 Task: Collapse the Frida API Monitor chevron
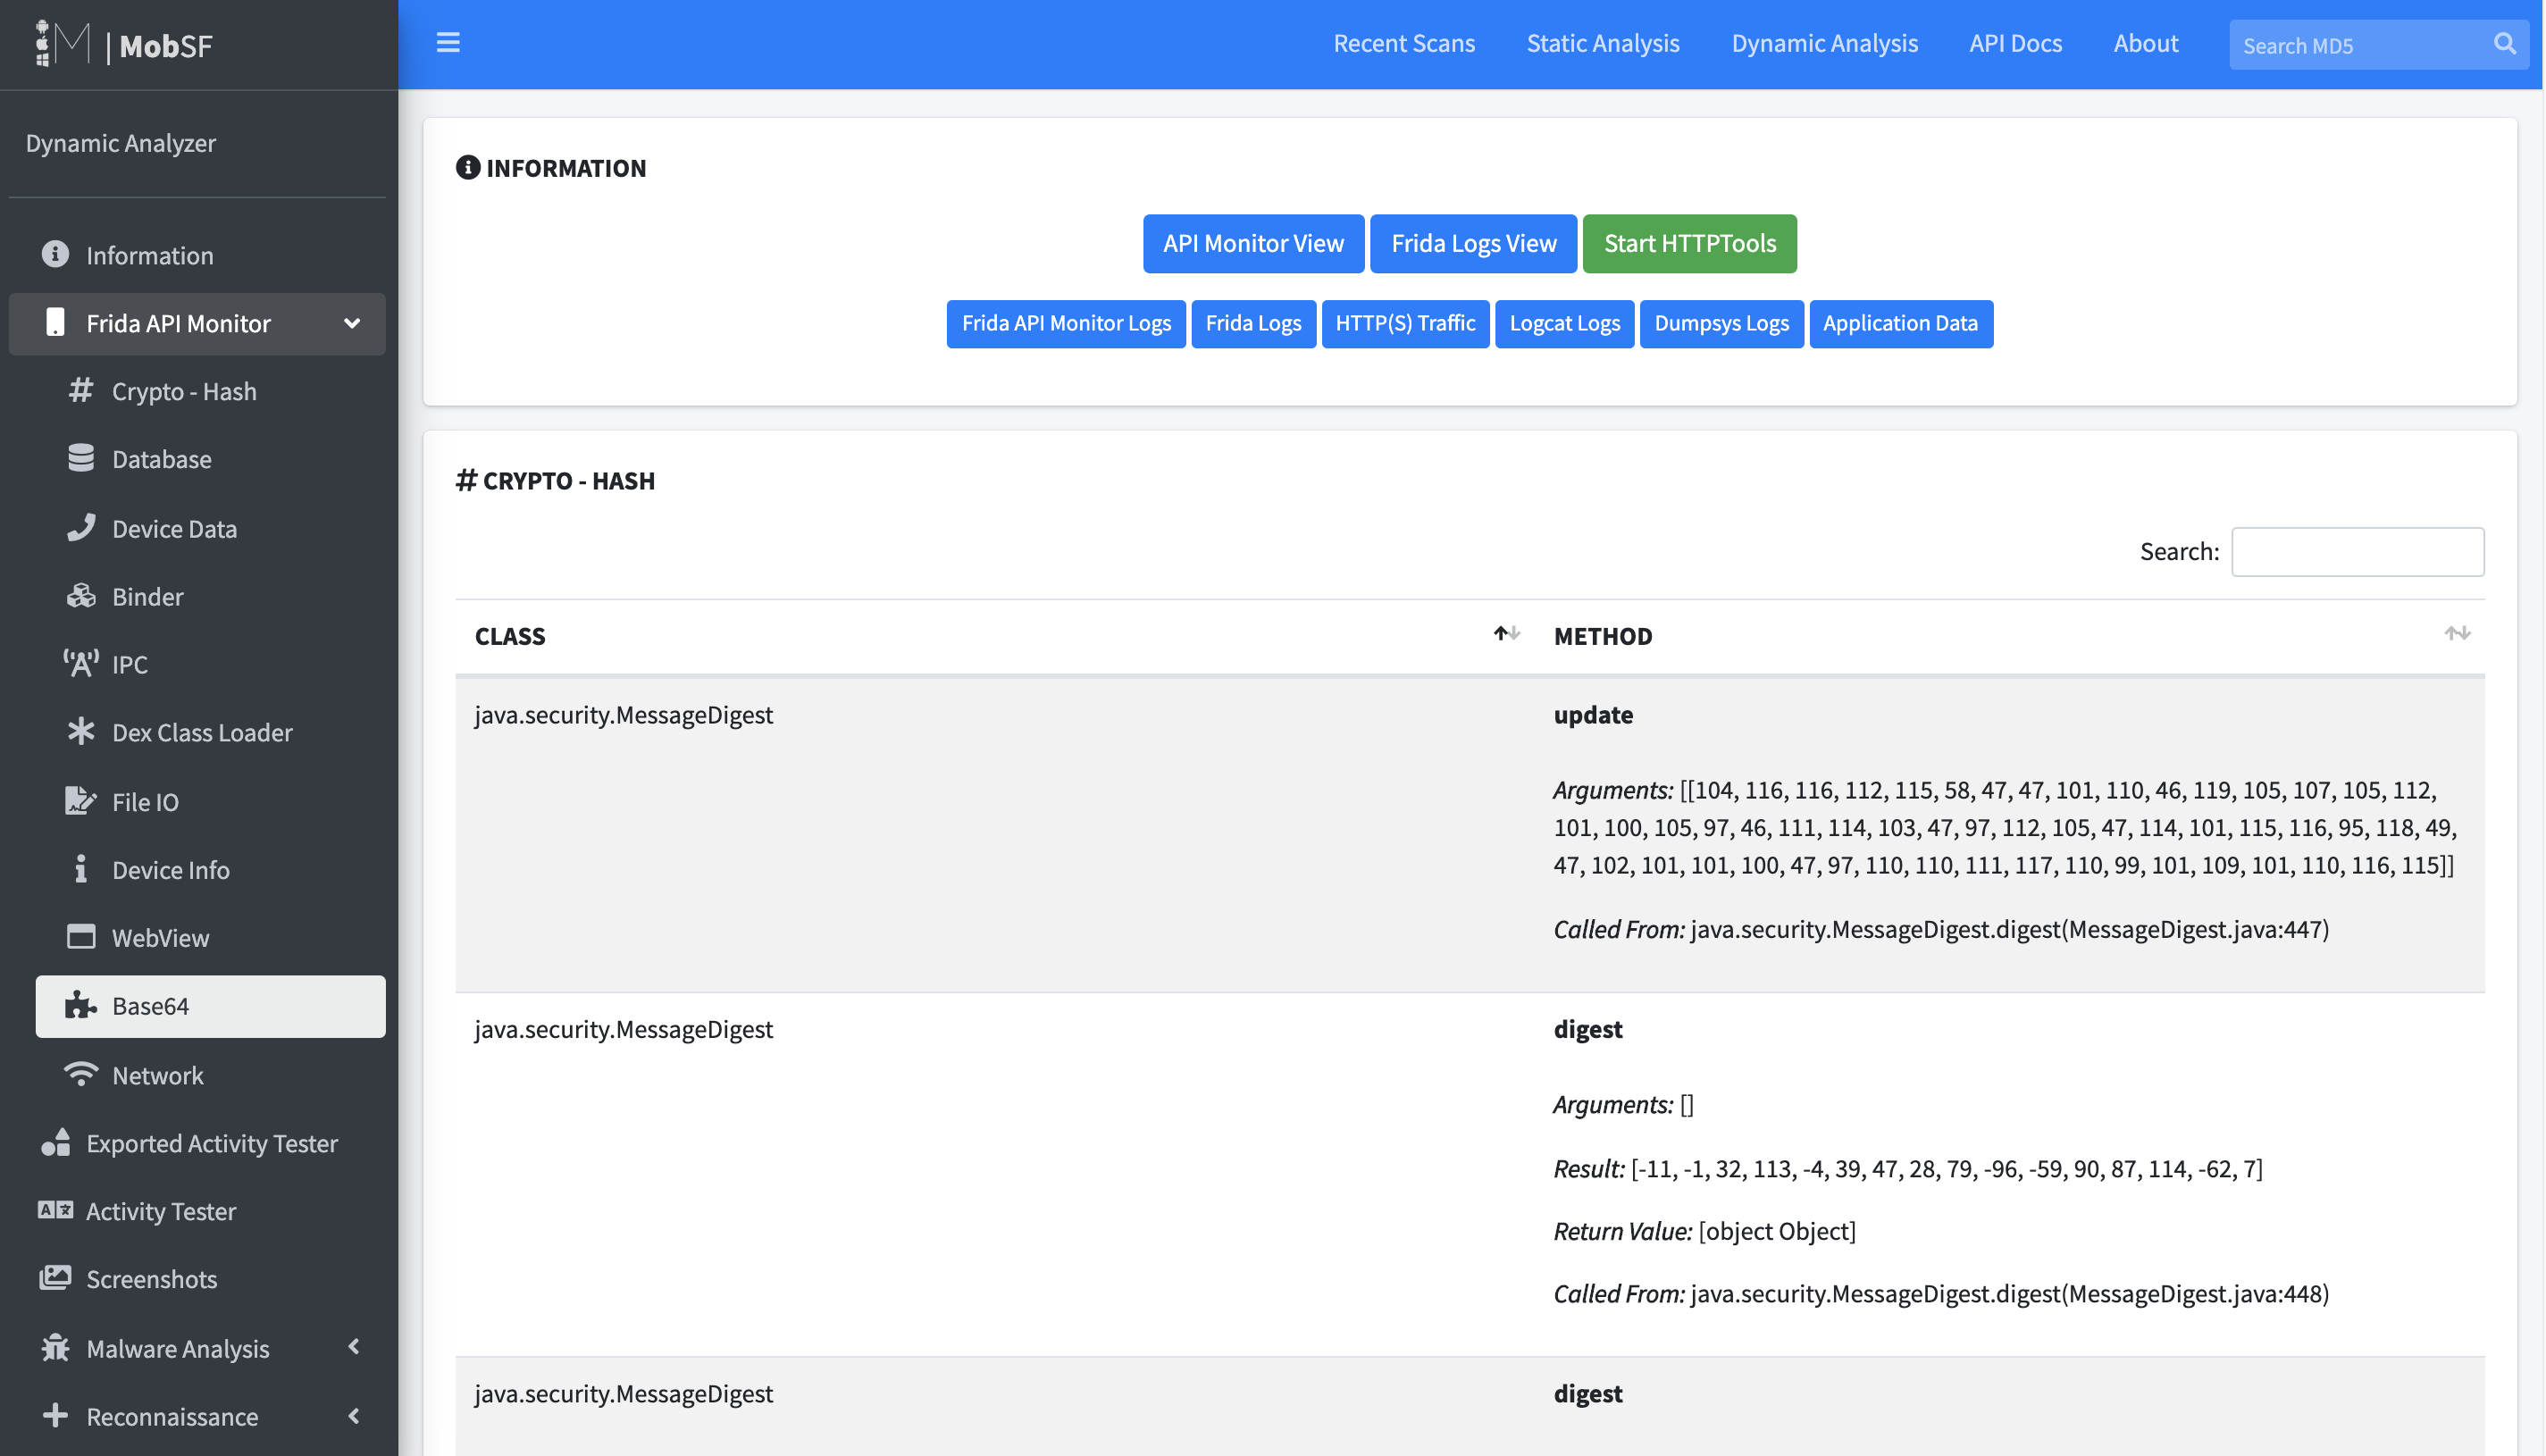pyautogui.click(x=352, y=323)
